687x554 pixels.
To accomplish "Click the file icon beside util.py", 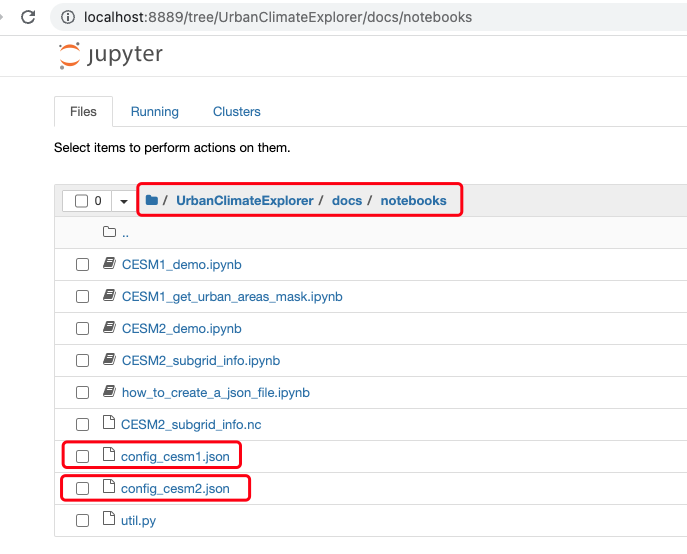I will point(109,518).
